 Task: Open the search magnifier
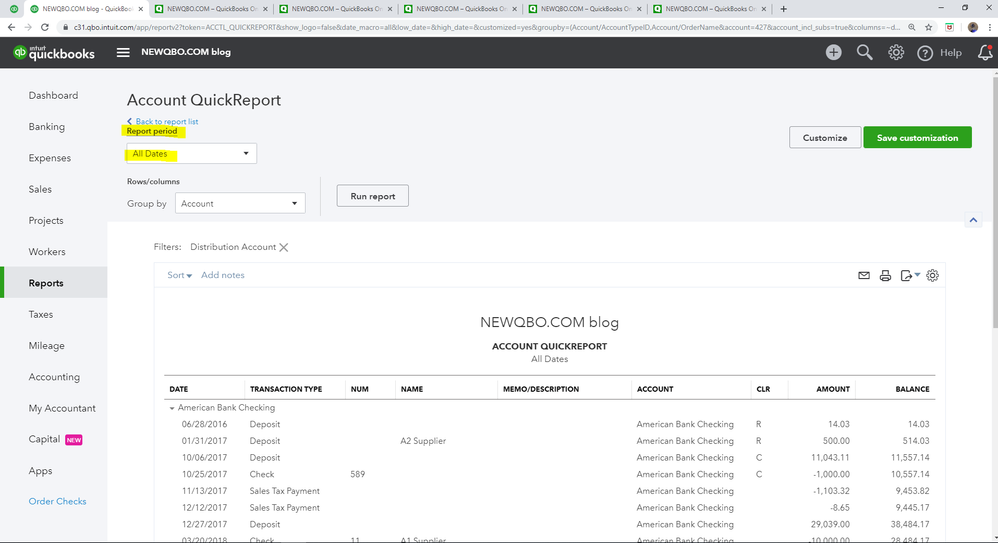(864, 52)
